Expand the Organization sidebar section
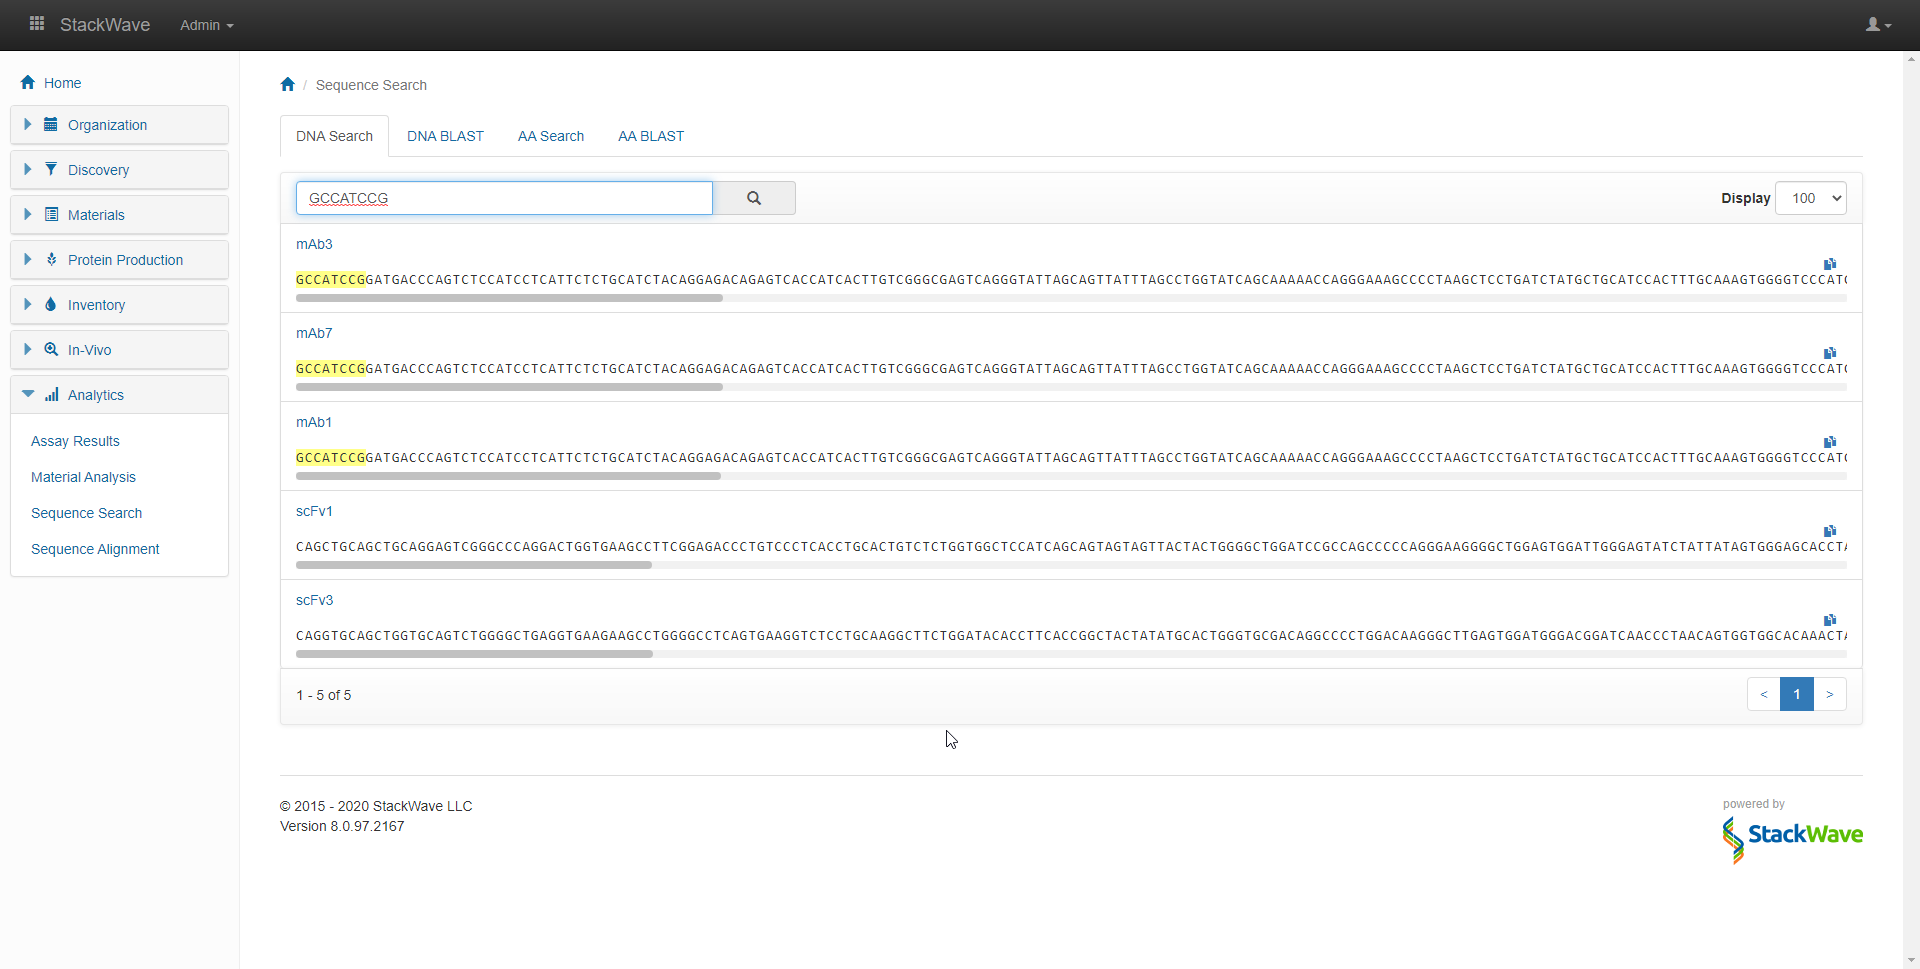Image resolution: width=1920 pixels, height=969 pixels. click(107, 125)
